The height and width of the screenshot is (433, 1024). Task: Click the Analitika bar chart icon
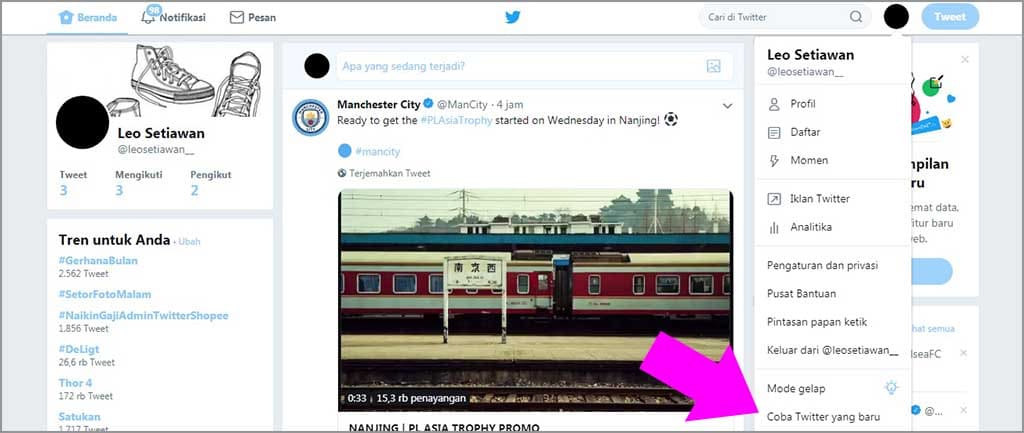(x=774, y=227)
